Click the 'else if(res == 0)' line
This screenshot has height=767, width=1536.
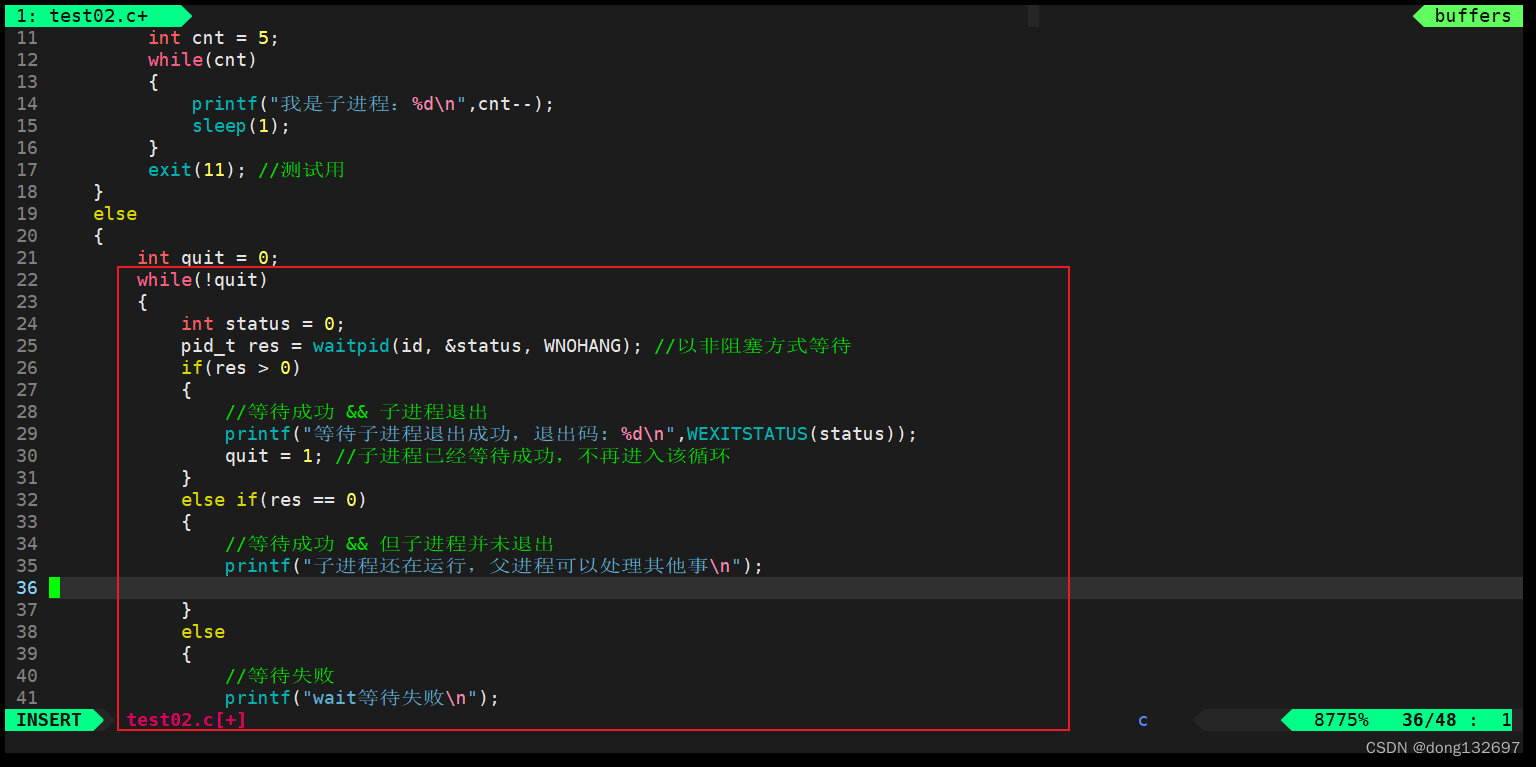point(274,500)
